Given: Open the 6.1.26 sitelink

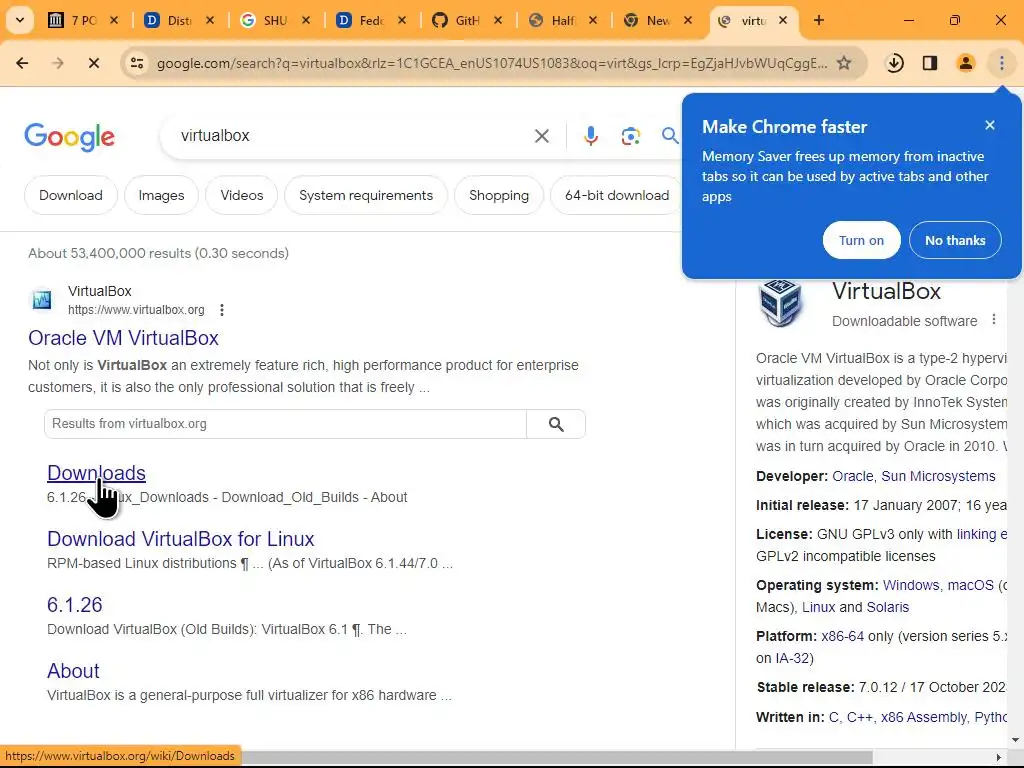Looking at the screenshot, I should 74,605.
